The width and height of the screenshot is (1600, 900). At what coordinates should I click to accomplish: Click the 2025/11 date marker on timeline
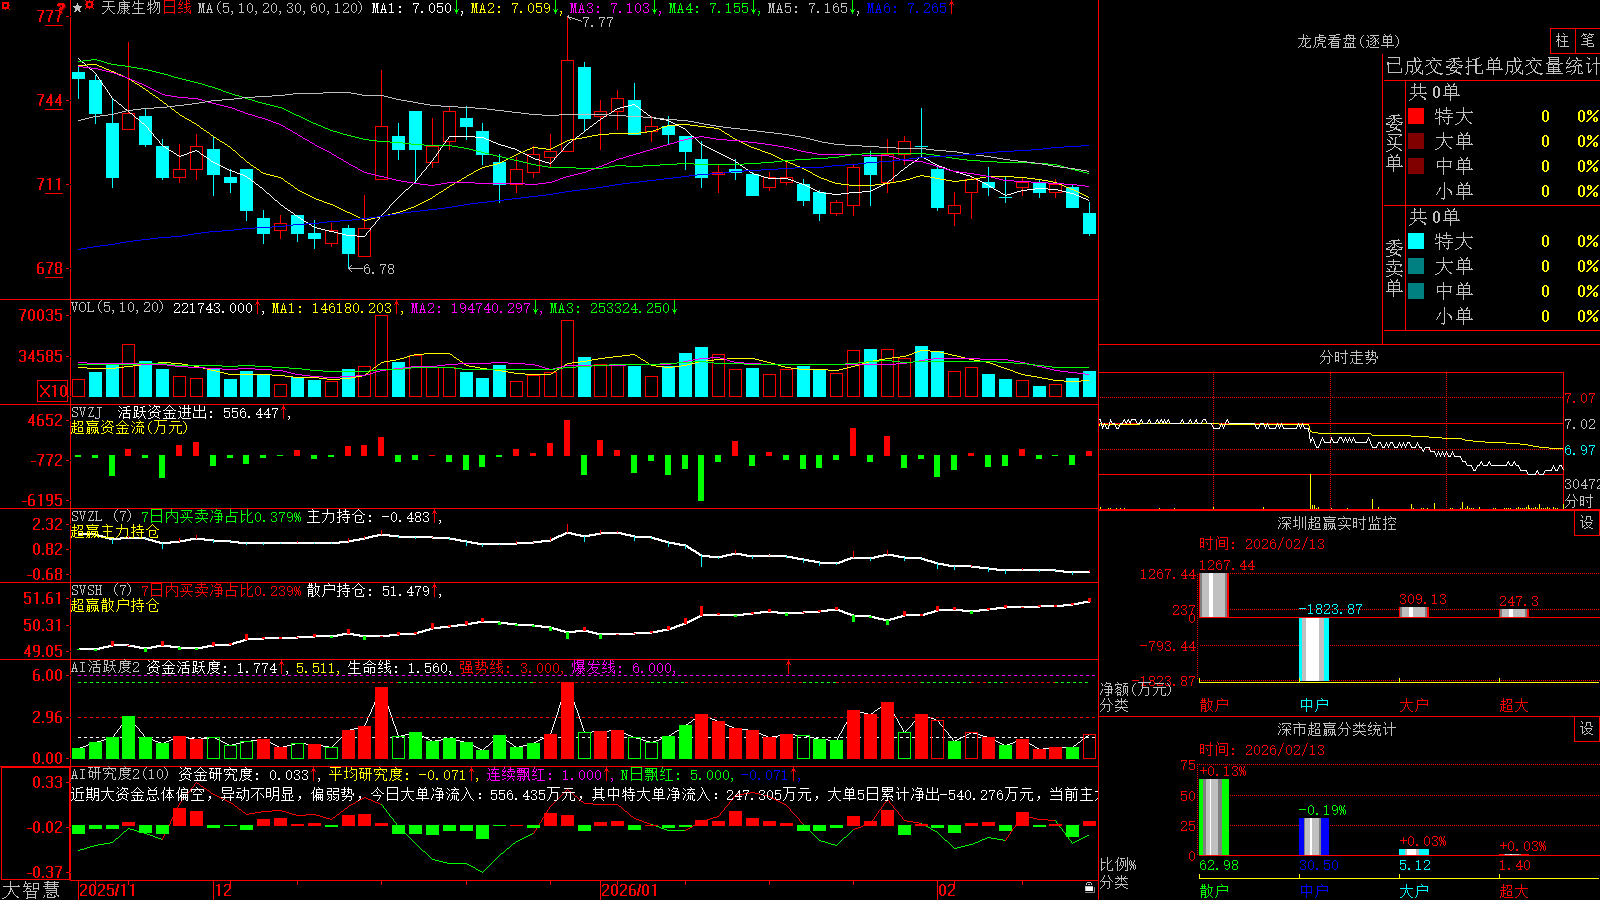click(107, 890)
